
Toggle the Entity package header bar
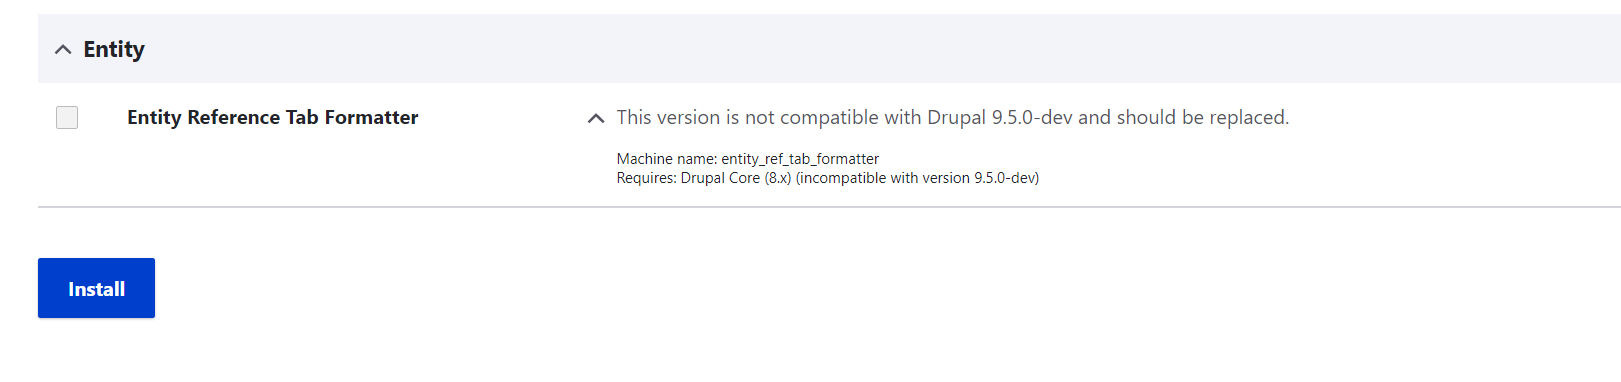(829, 49)
